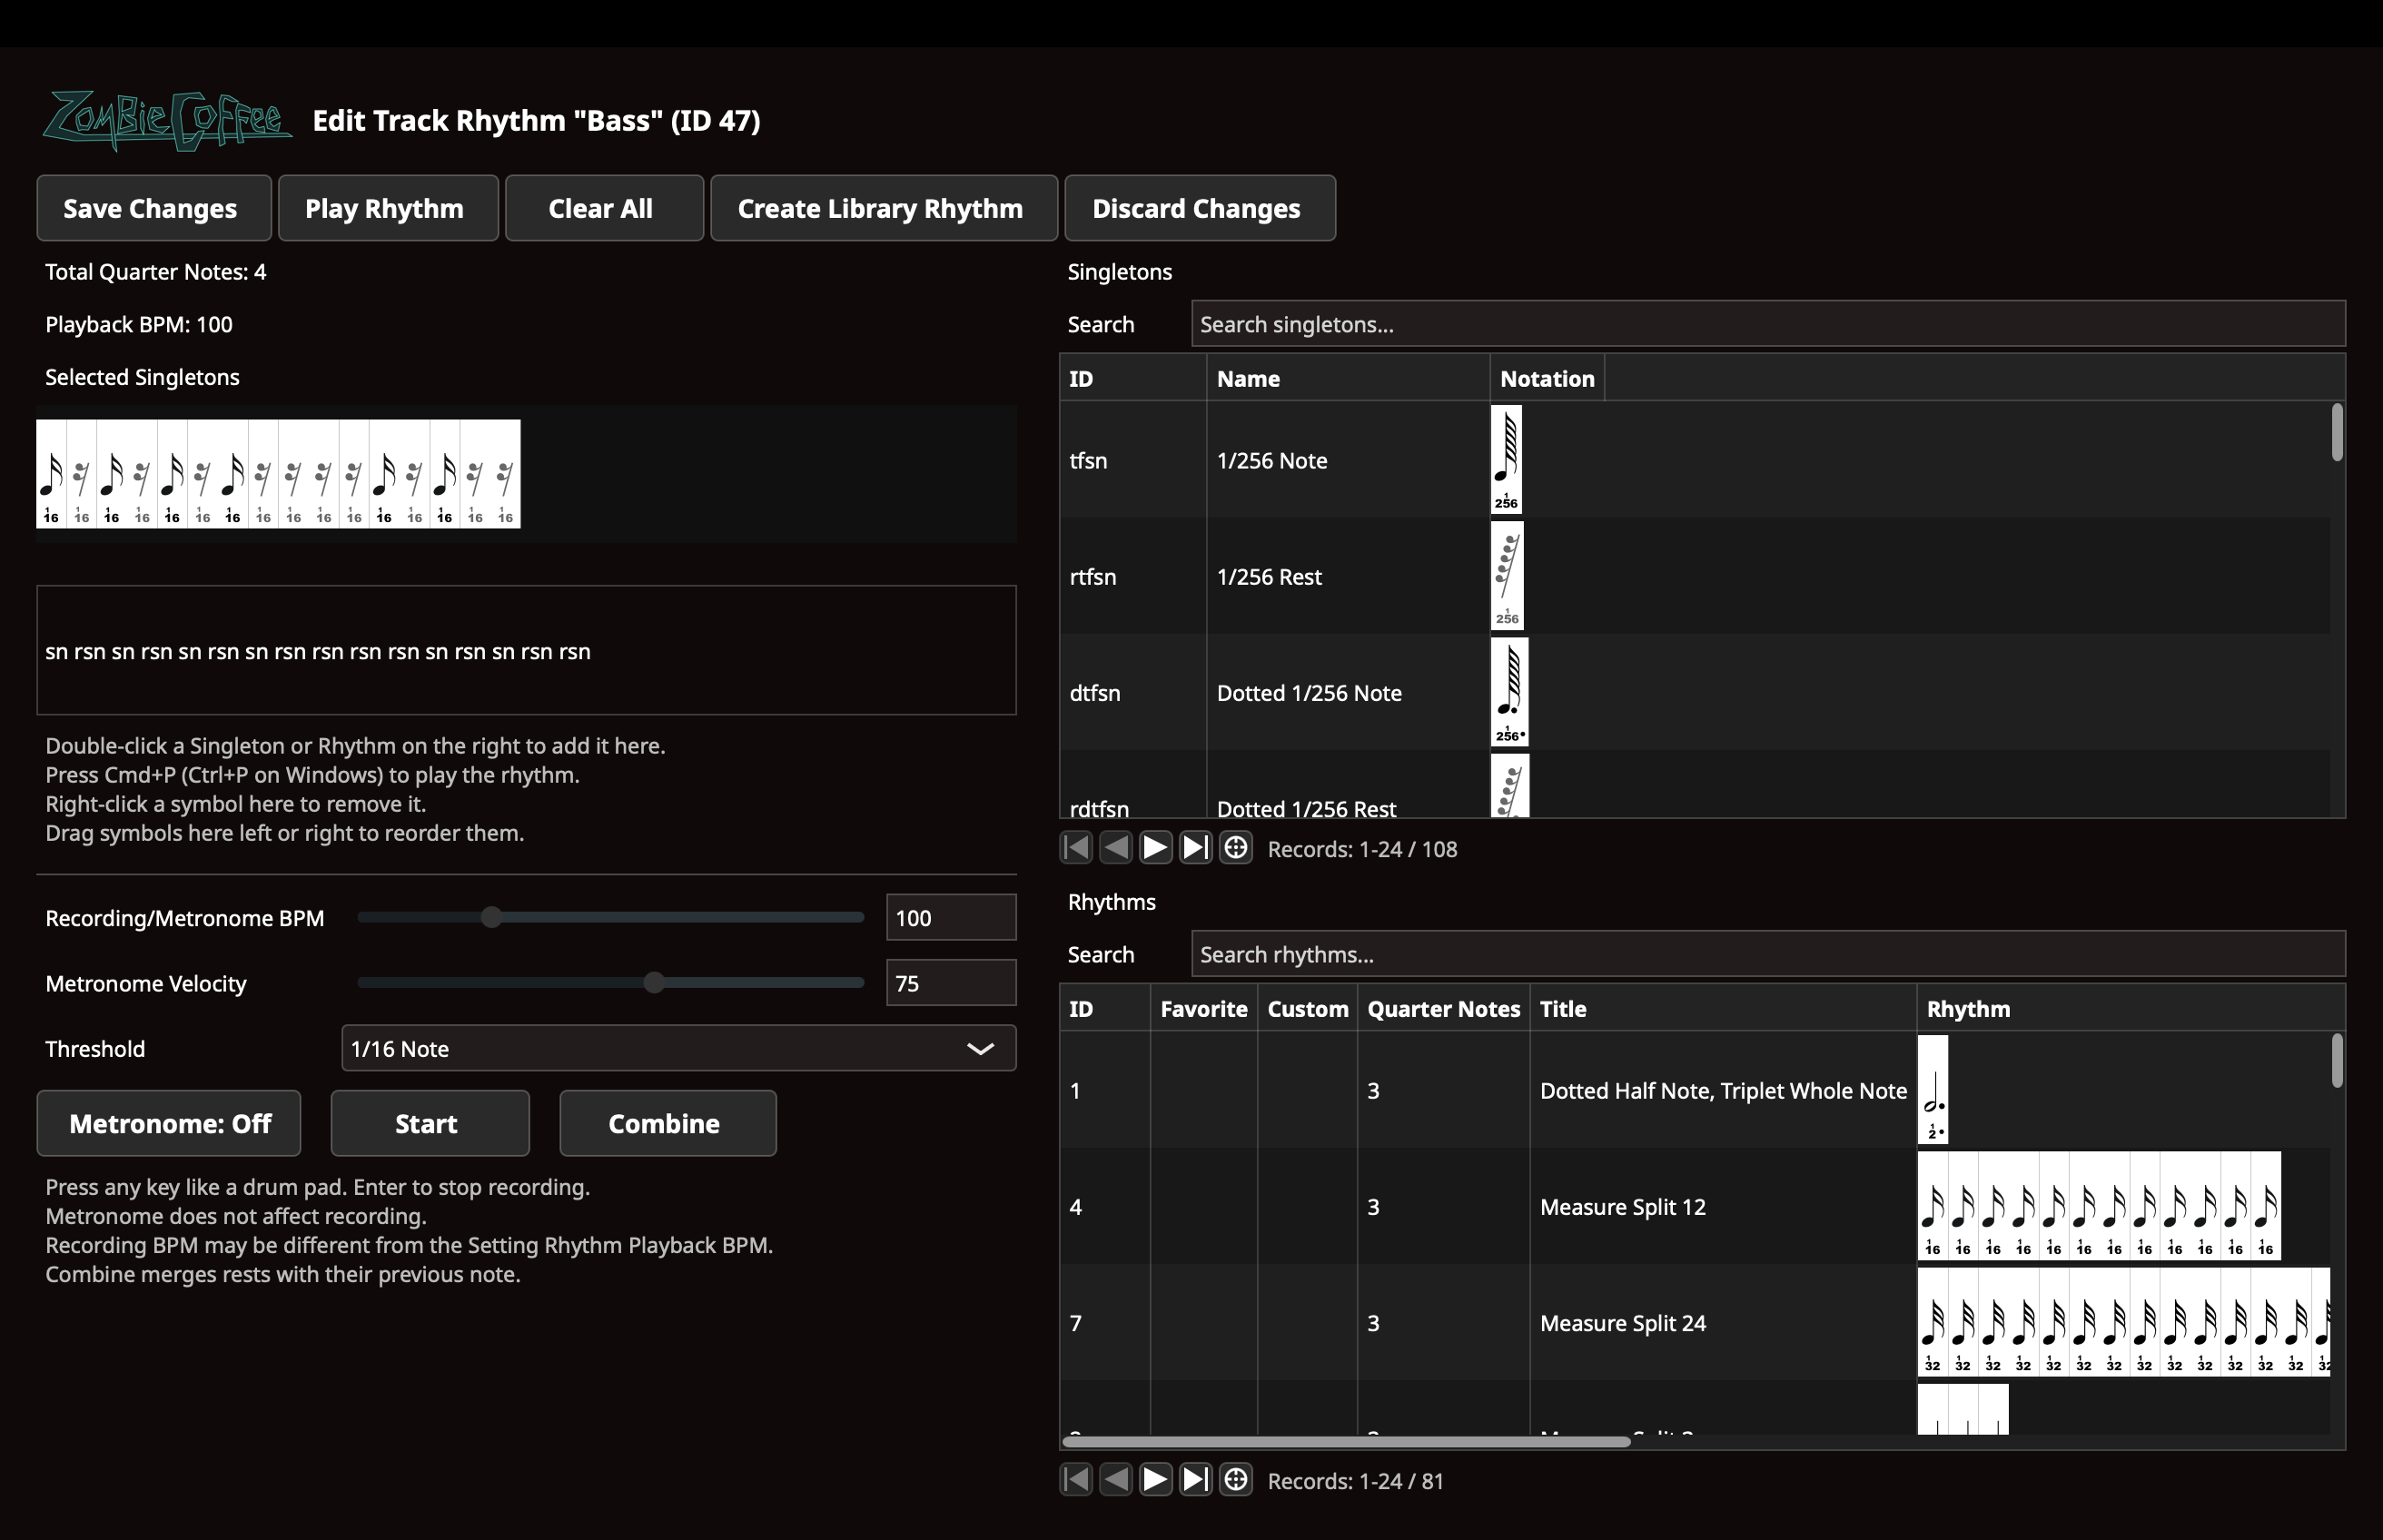2383x1540 pixels.
Task: Go to last page of Singletons records
Action: 1195,848
